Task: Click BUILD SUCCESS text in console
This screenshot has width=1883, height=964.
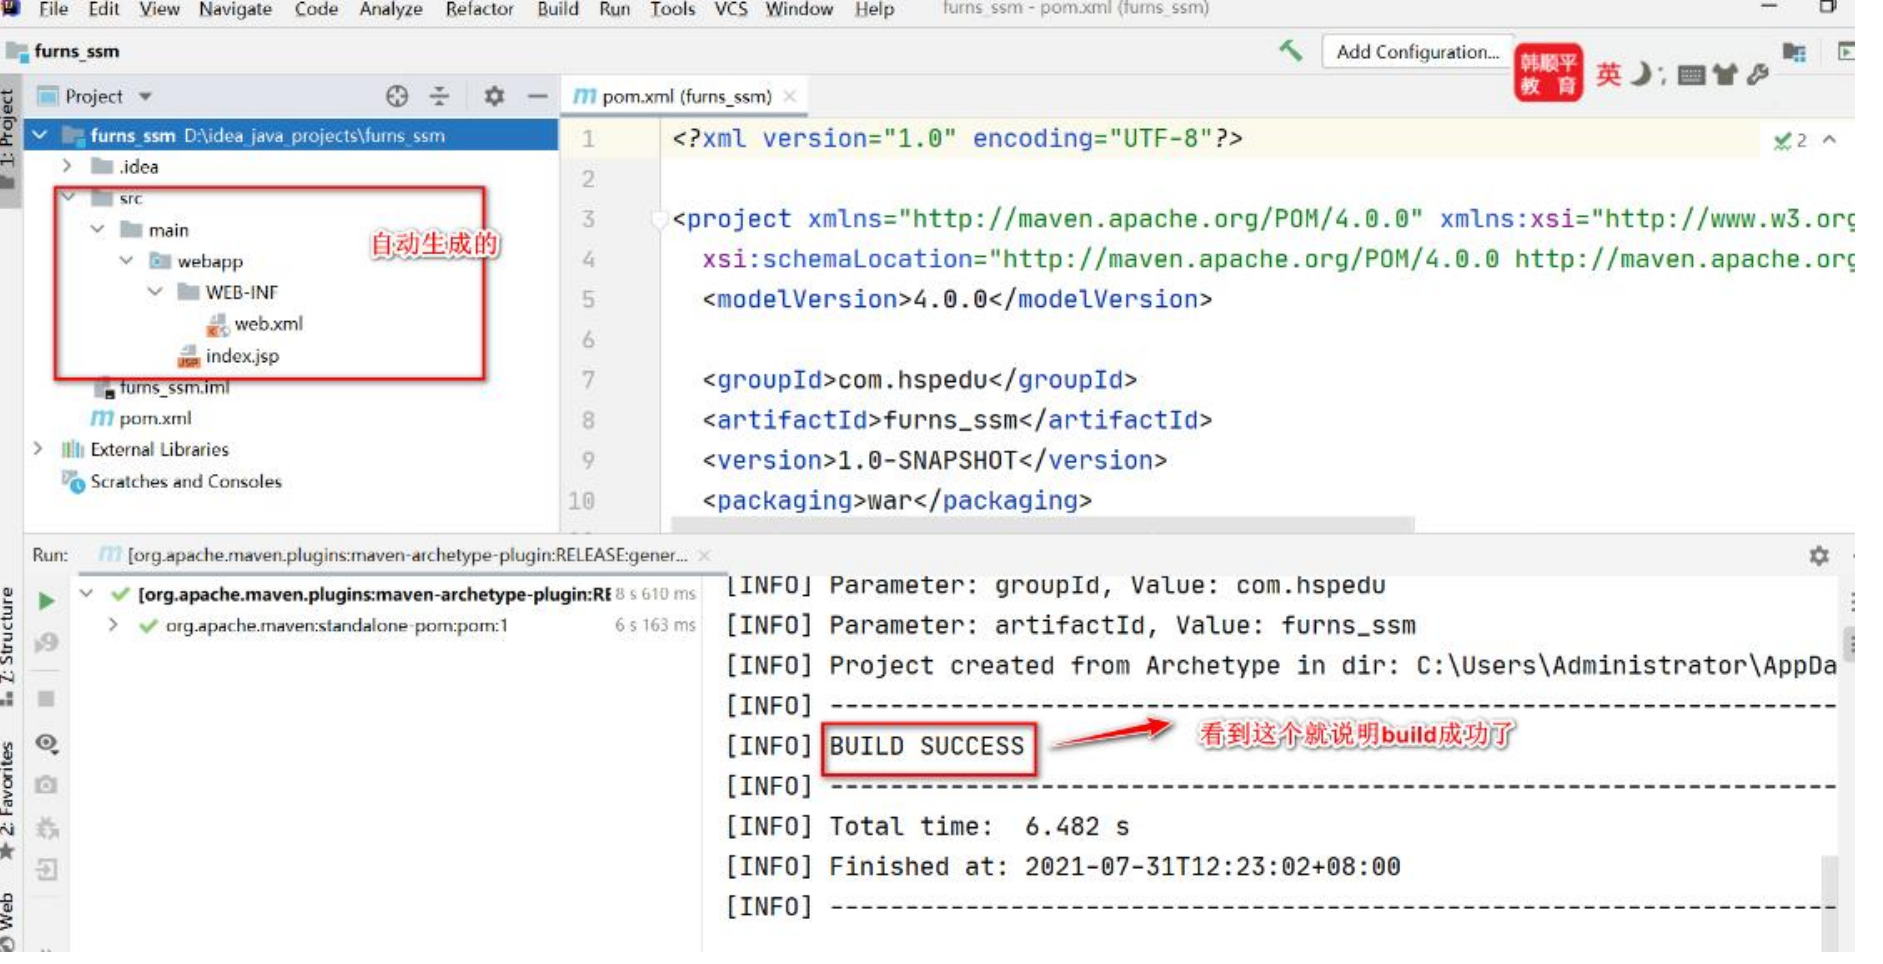Action: [x=927, y=747]
